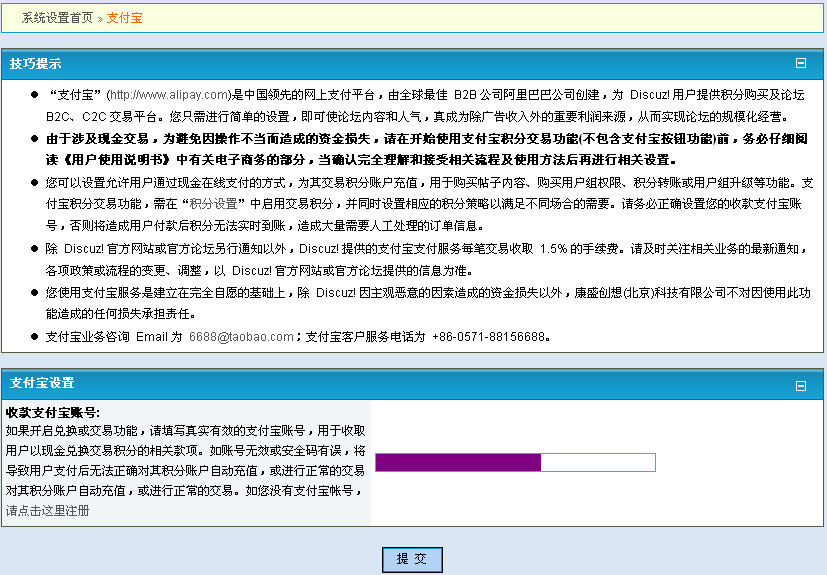Open the 6688@taobao.com email link
This screenshot has height=575, width=827.
click(241, 337)
